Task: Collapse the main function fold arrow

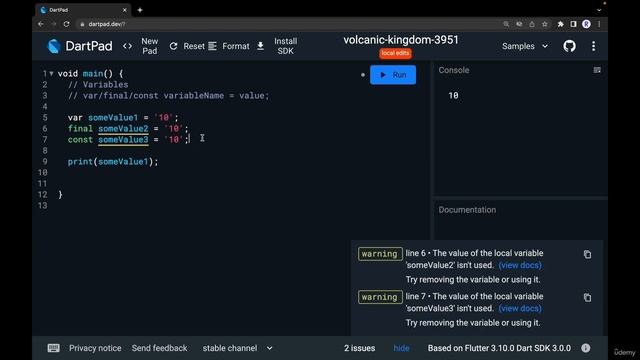Action: click(51, 74)
